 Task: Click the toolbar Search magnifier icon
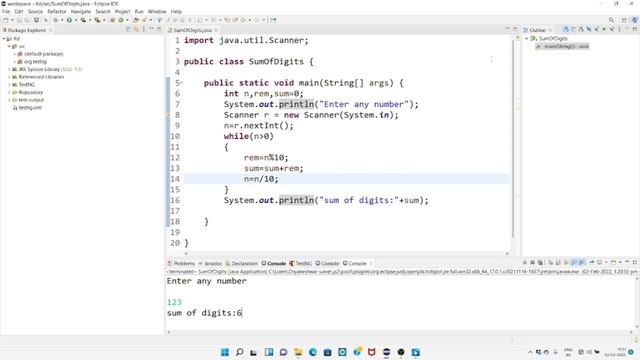(x=611, y=20)
